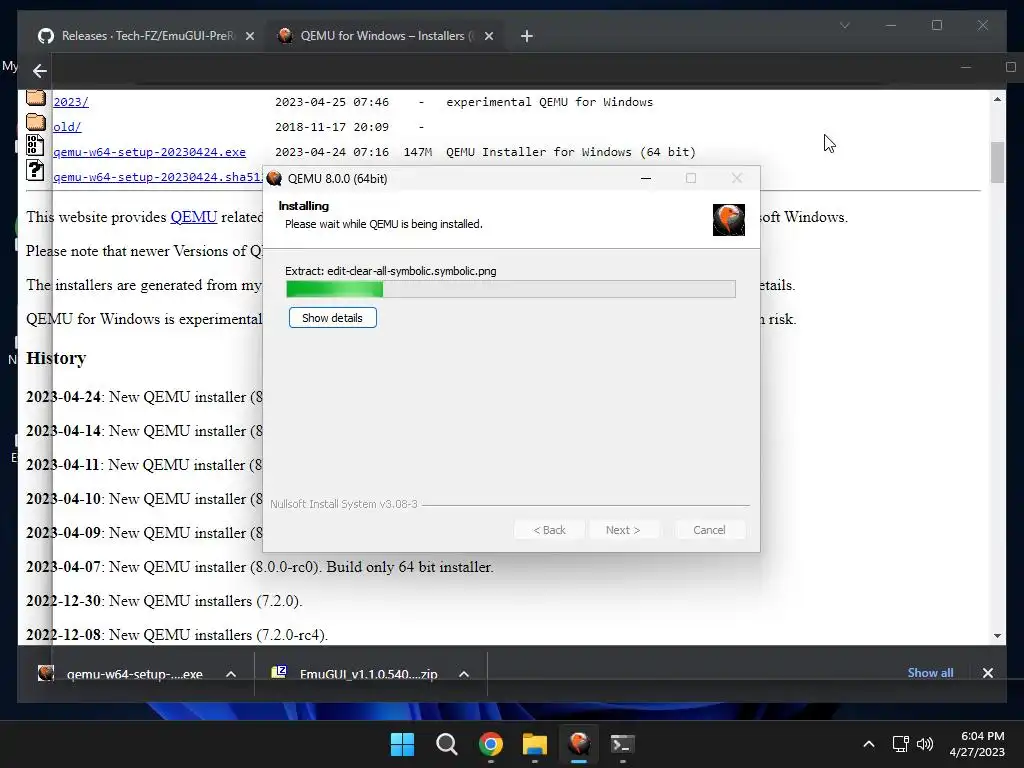This screenshot has height=768, width=1024.
Task: Expand options for EmuGUI zip download
Action: point(464,674)
